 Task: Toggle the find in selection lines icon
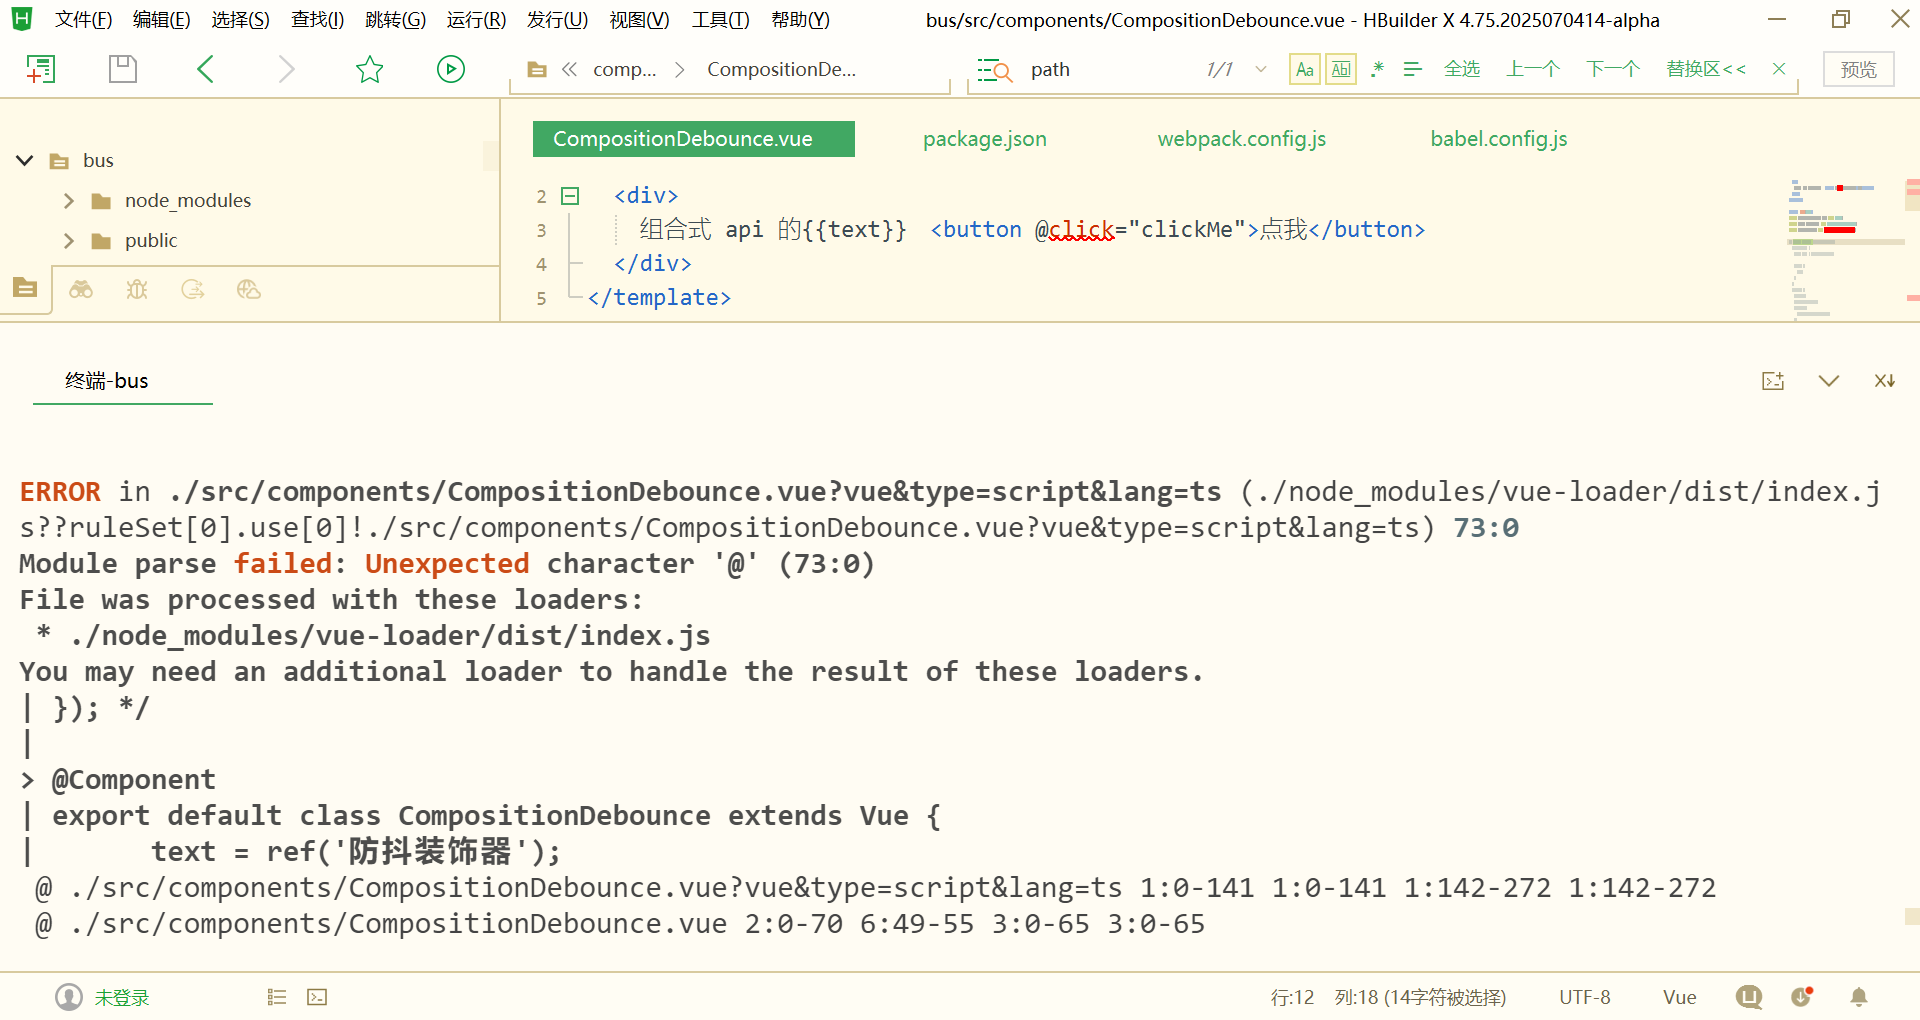1412,69
